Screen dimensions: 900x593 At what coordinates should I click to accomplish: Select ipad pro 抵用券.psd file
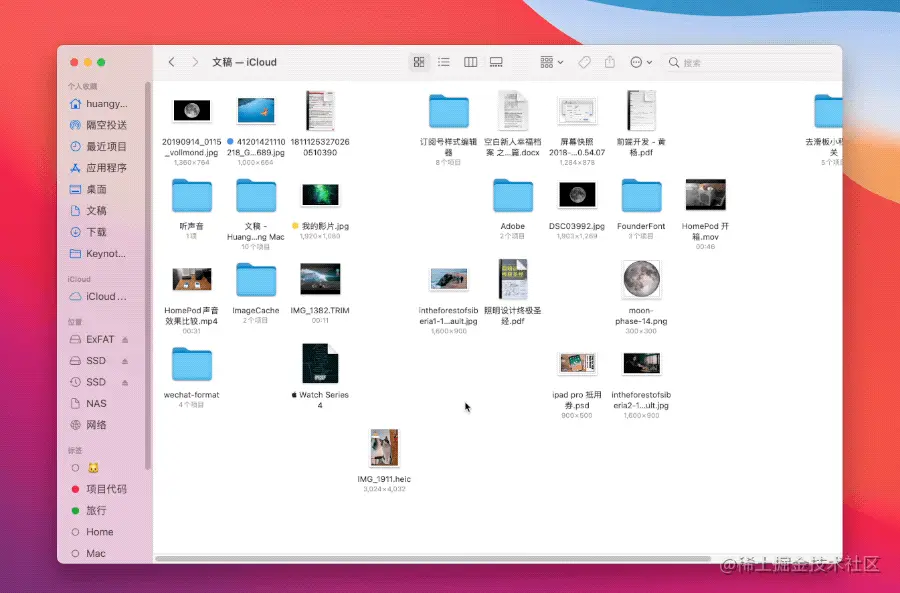(x=577, y=363)
